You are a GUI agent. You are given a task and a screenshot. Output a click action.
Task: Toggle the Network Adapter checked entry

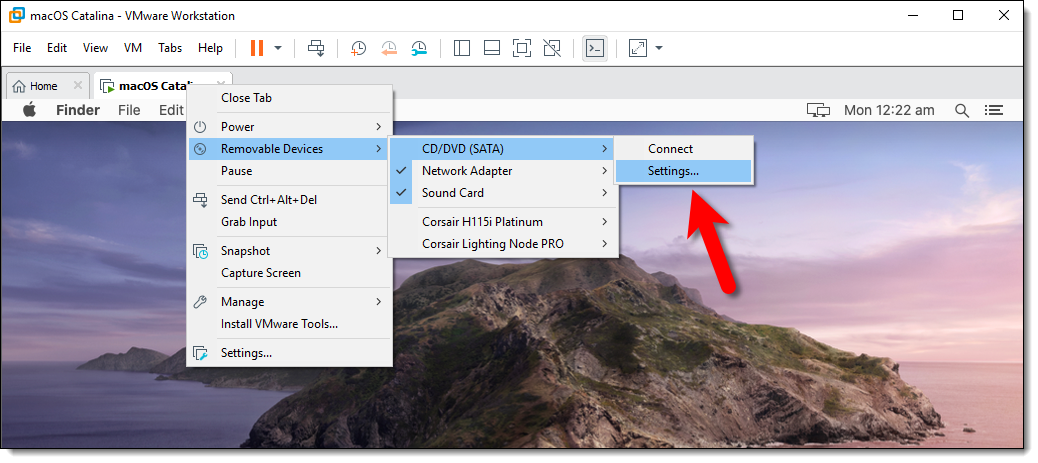[503, 171]
